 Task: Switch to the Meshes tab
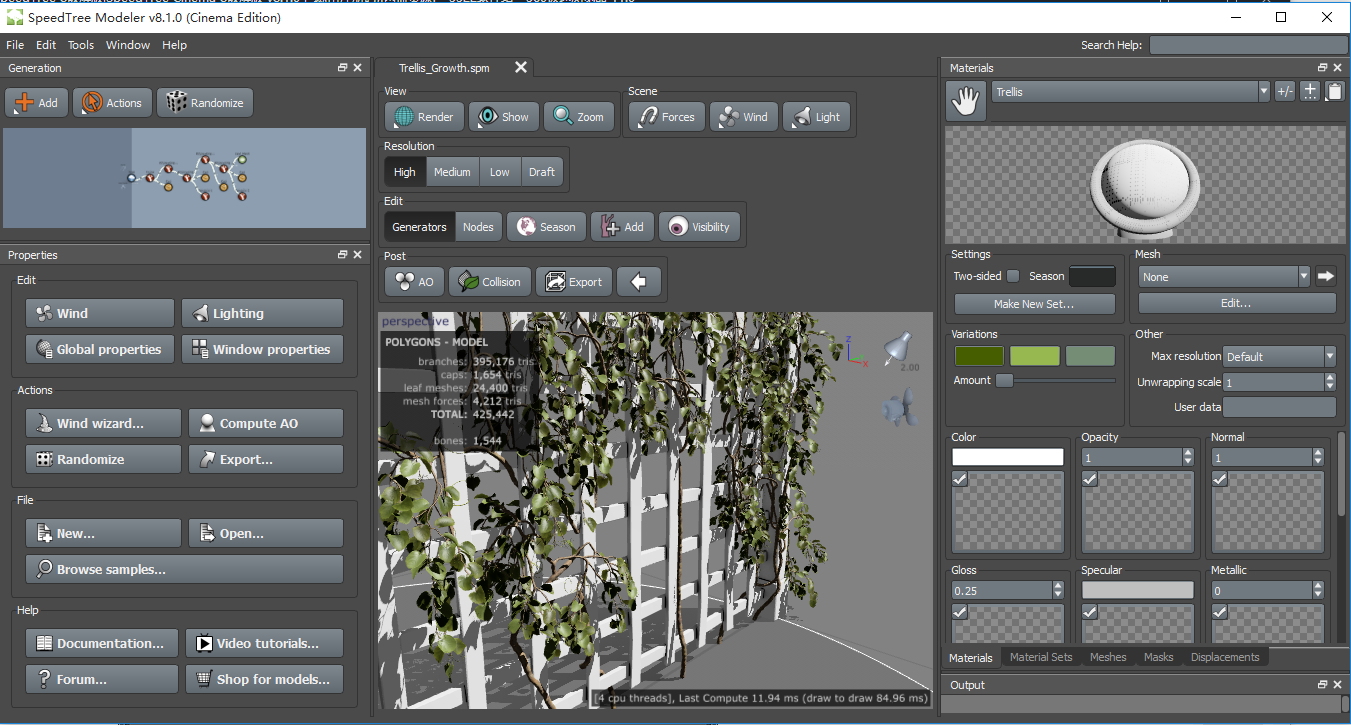click(1107, 657)
